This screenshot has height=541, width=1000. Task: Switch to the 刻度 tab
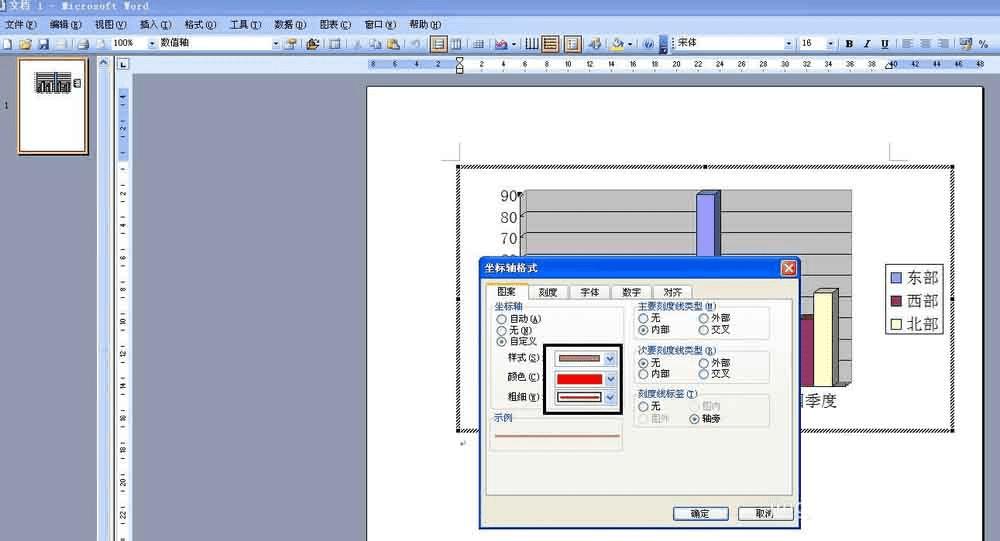pyautogui.click(x=548, y=292)
